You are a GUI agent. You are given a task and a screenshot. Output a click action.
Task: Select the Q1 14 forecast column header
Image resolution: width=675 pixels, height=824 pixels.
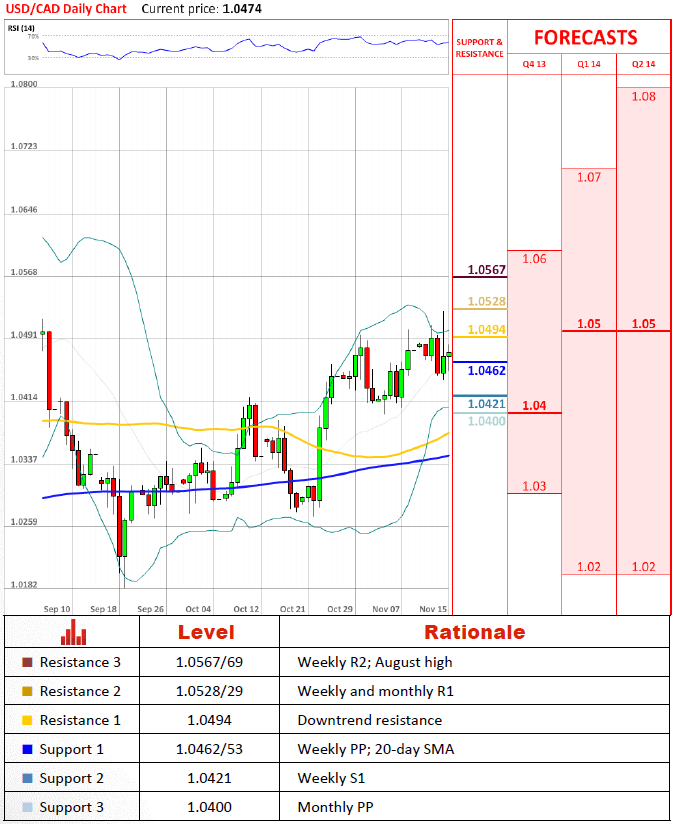coord(589,64)
